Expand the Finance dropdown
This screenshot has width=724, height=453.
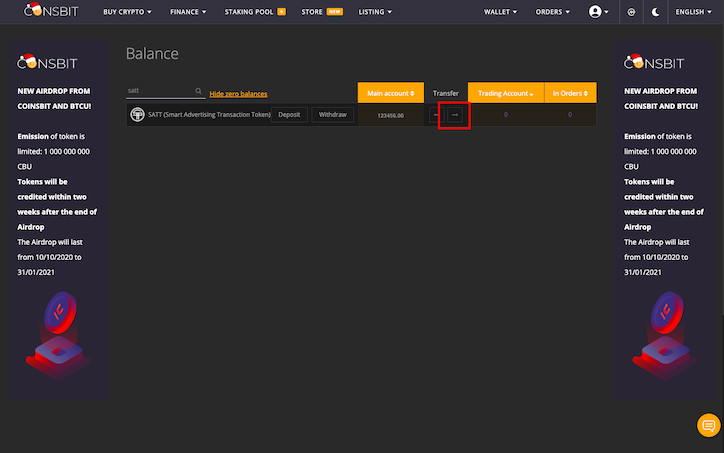[x=188, y=12]
